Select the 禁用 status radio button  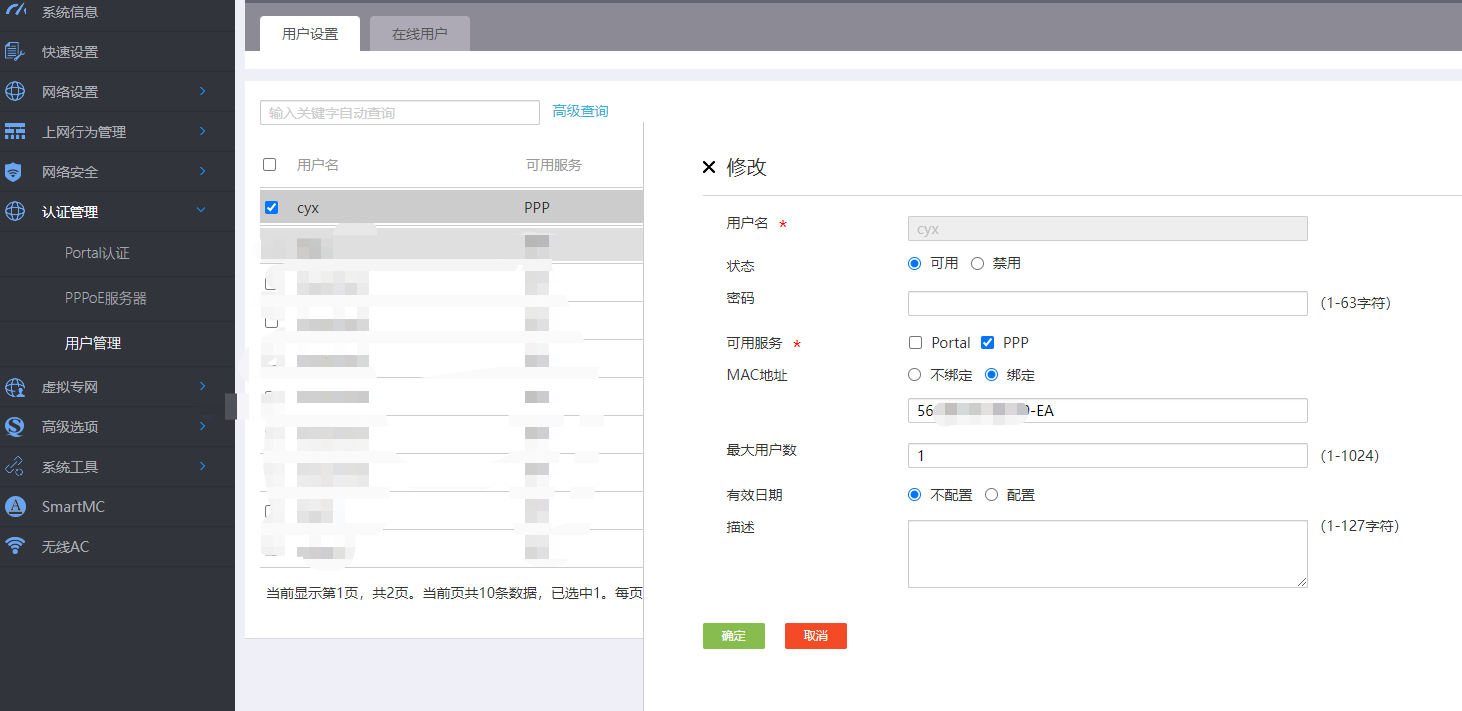click(978, 264)
